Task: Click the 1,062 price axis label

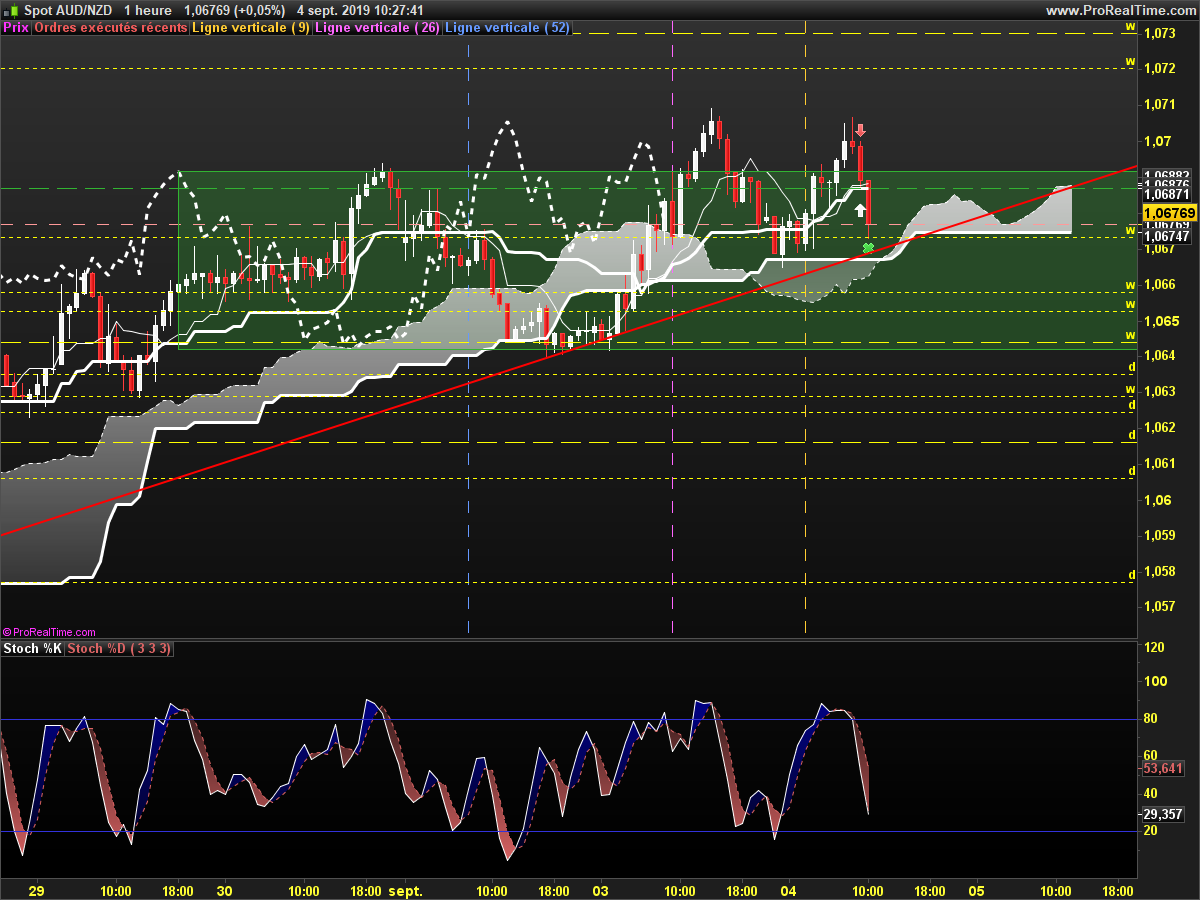Action: click(x=1160, y=427)
